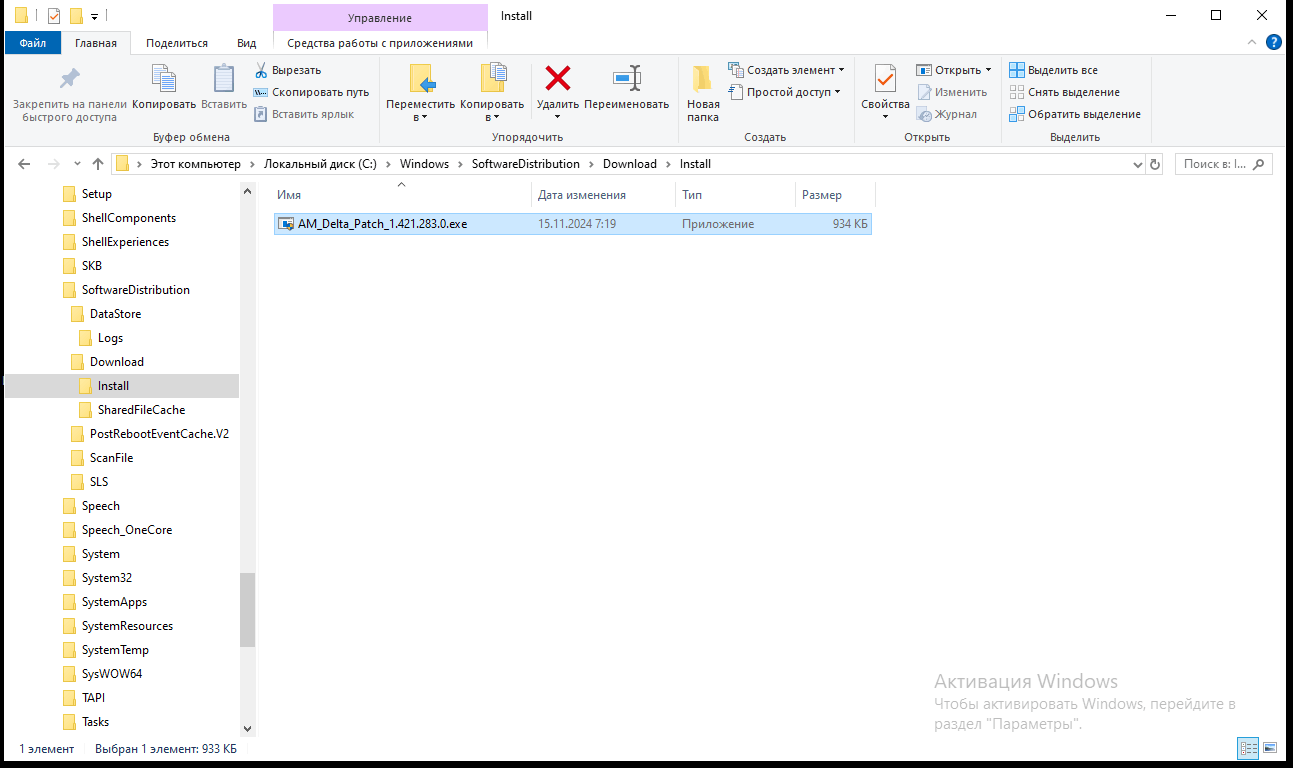Open the address bar history dropdown
1293x768 pixels.
pyautogui.click(x=1138, y=163)
